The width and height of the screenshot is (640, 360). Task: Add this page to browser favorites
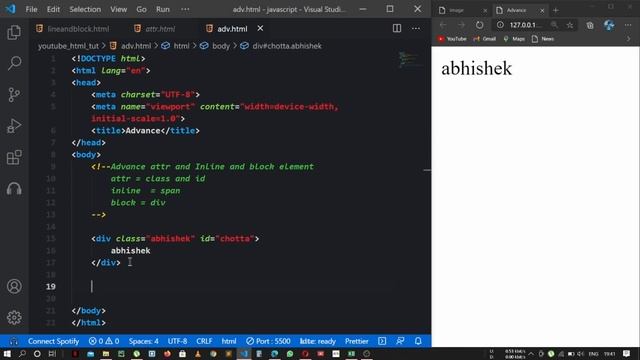coord(570,25)
